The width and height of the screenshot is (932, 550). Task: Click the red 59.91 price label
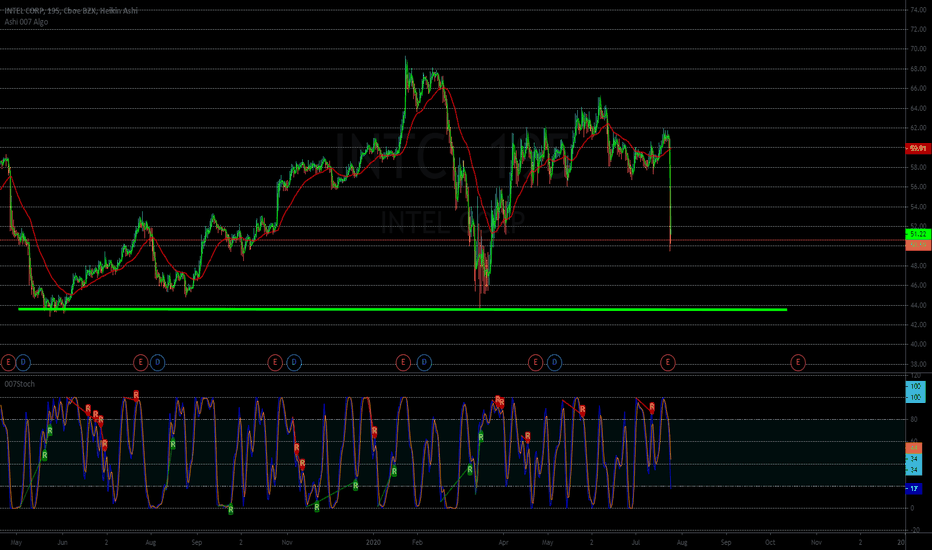click(918, 148)
